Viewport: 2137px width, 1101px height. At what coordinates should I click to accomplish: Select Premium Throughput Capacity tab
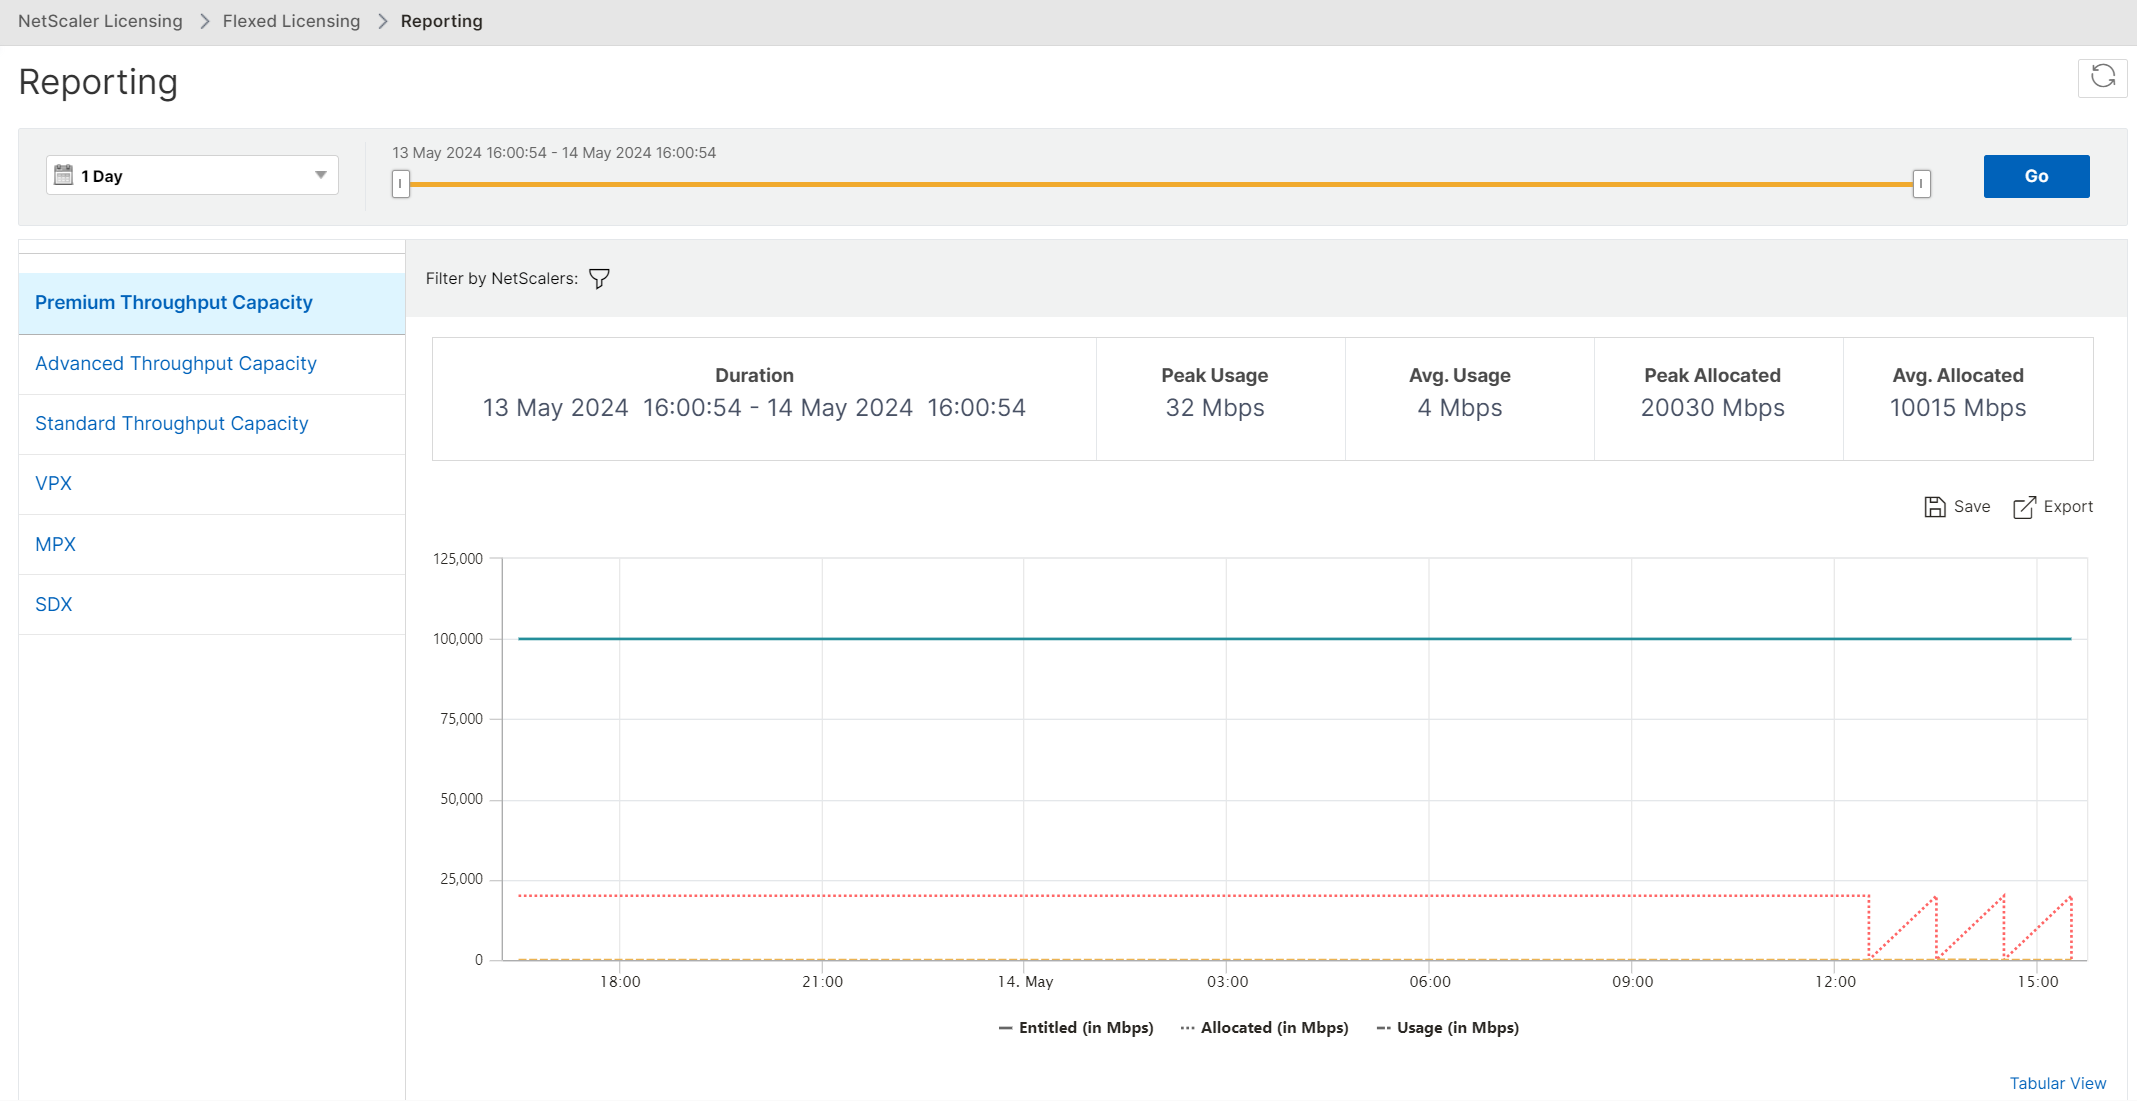pos(212,303)
